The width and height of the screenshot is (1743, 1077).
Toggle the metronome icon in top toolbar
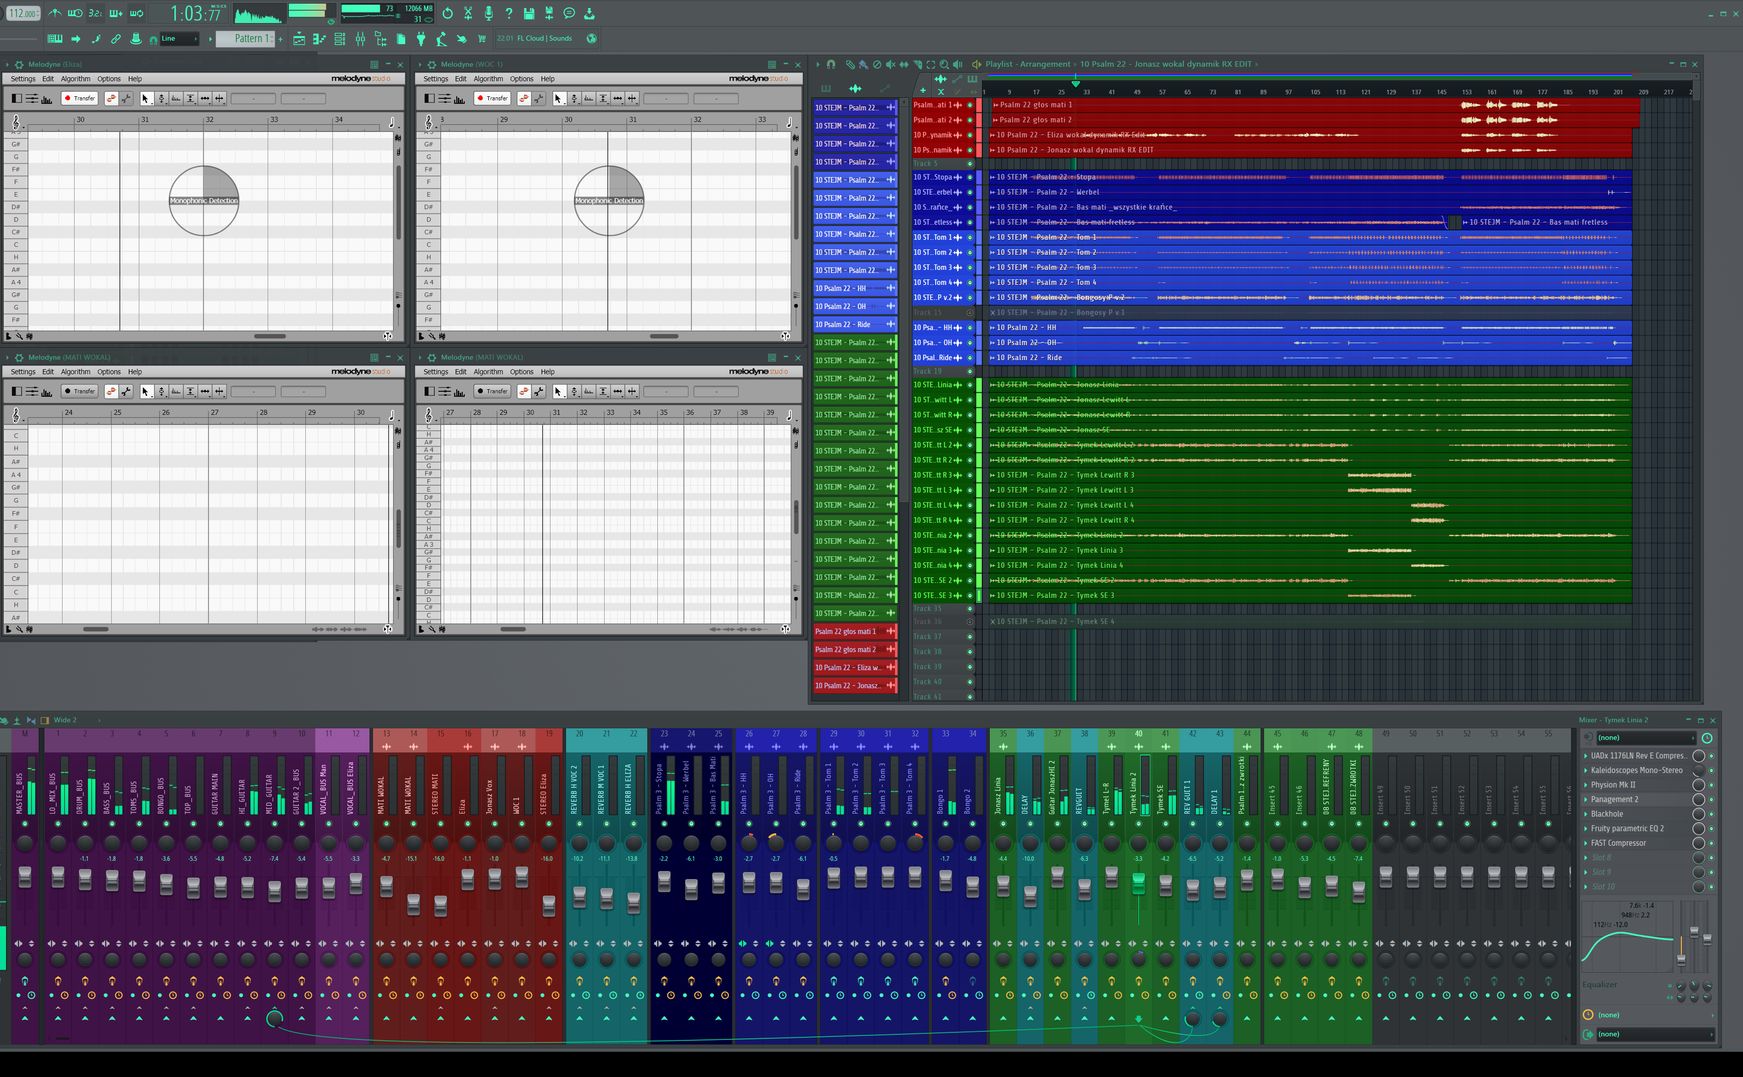tap(55, 13)
